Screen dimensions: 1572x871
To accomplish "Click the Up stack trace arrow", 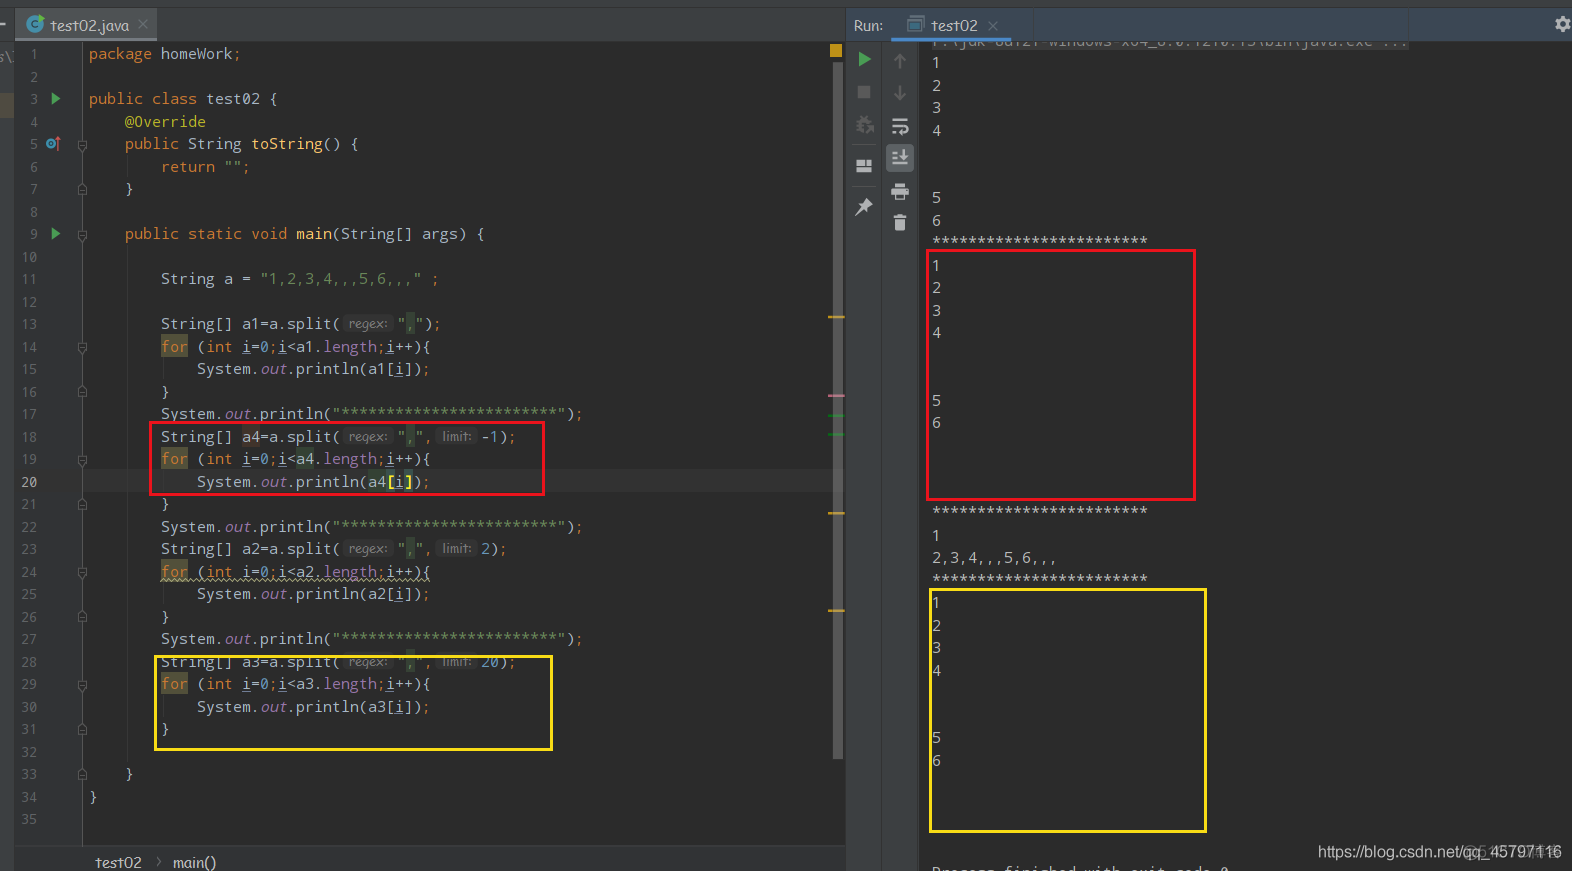I will [x=900, y=61].
